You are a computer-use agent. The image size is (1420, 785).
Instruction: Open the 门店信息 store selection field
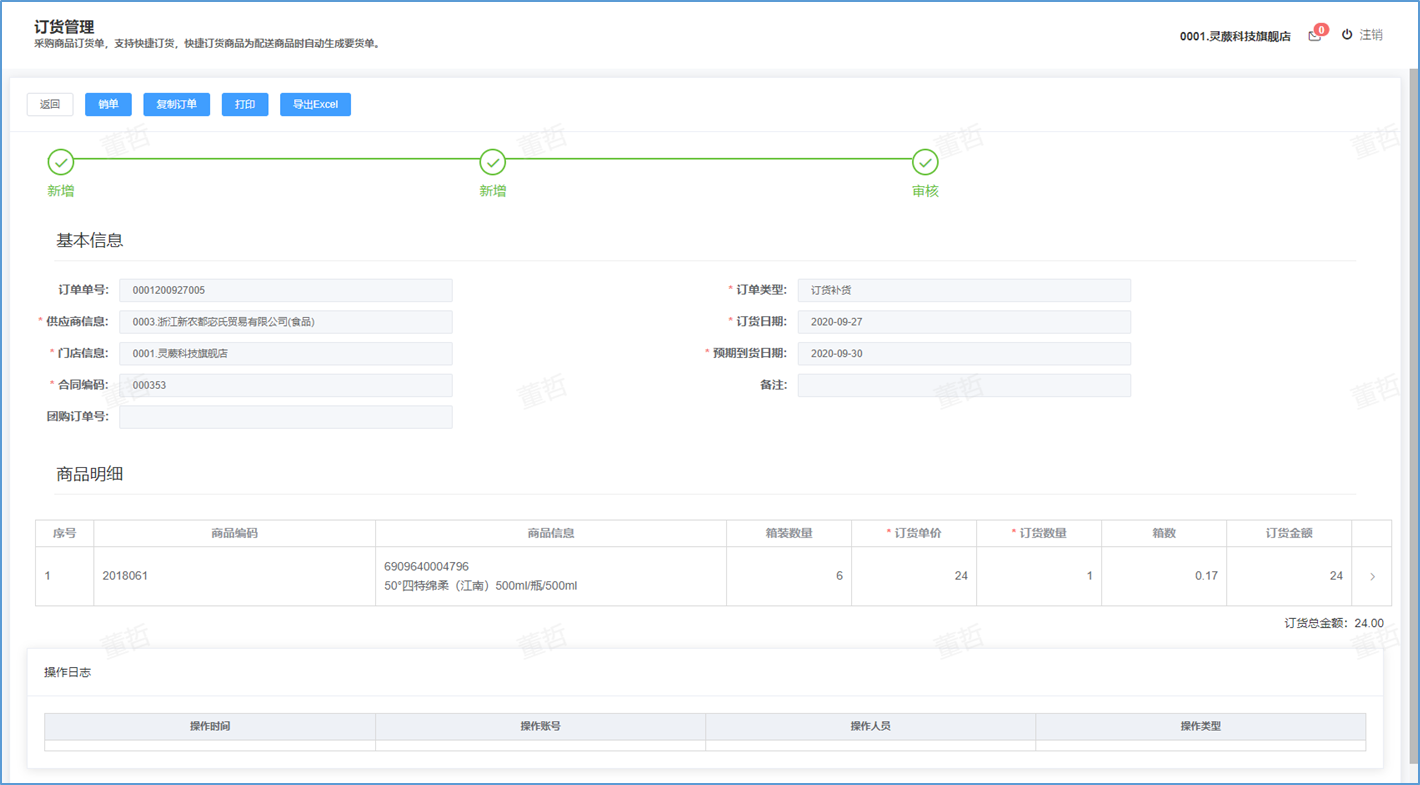pos(285,353)
